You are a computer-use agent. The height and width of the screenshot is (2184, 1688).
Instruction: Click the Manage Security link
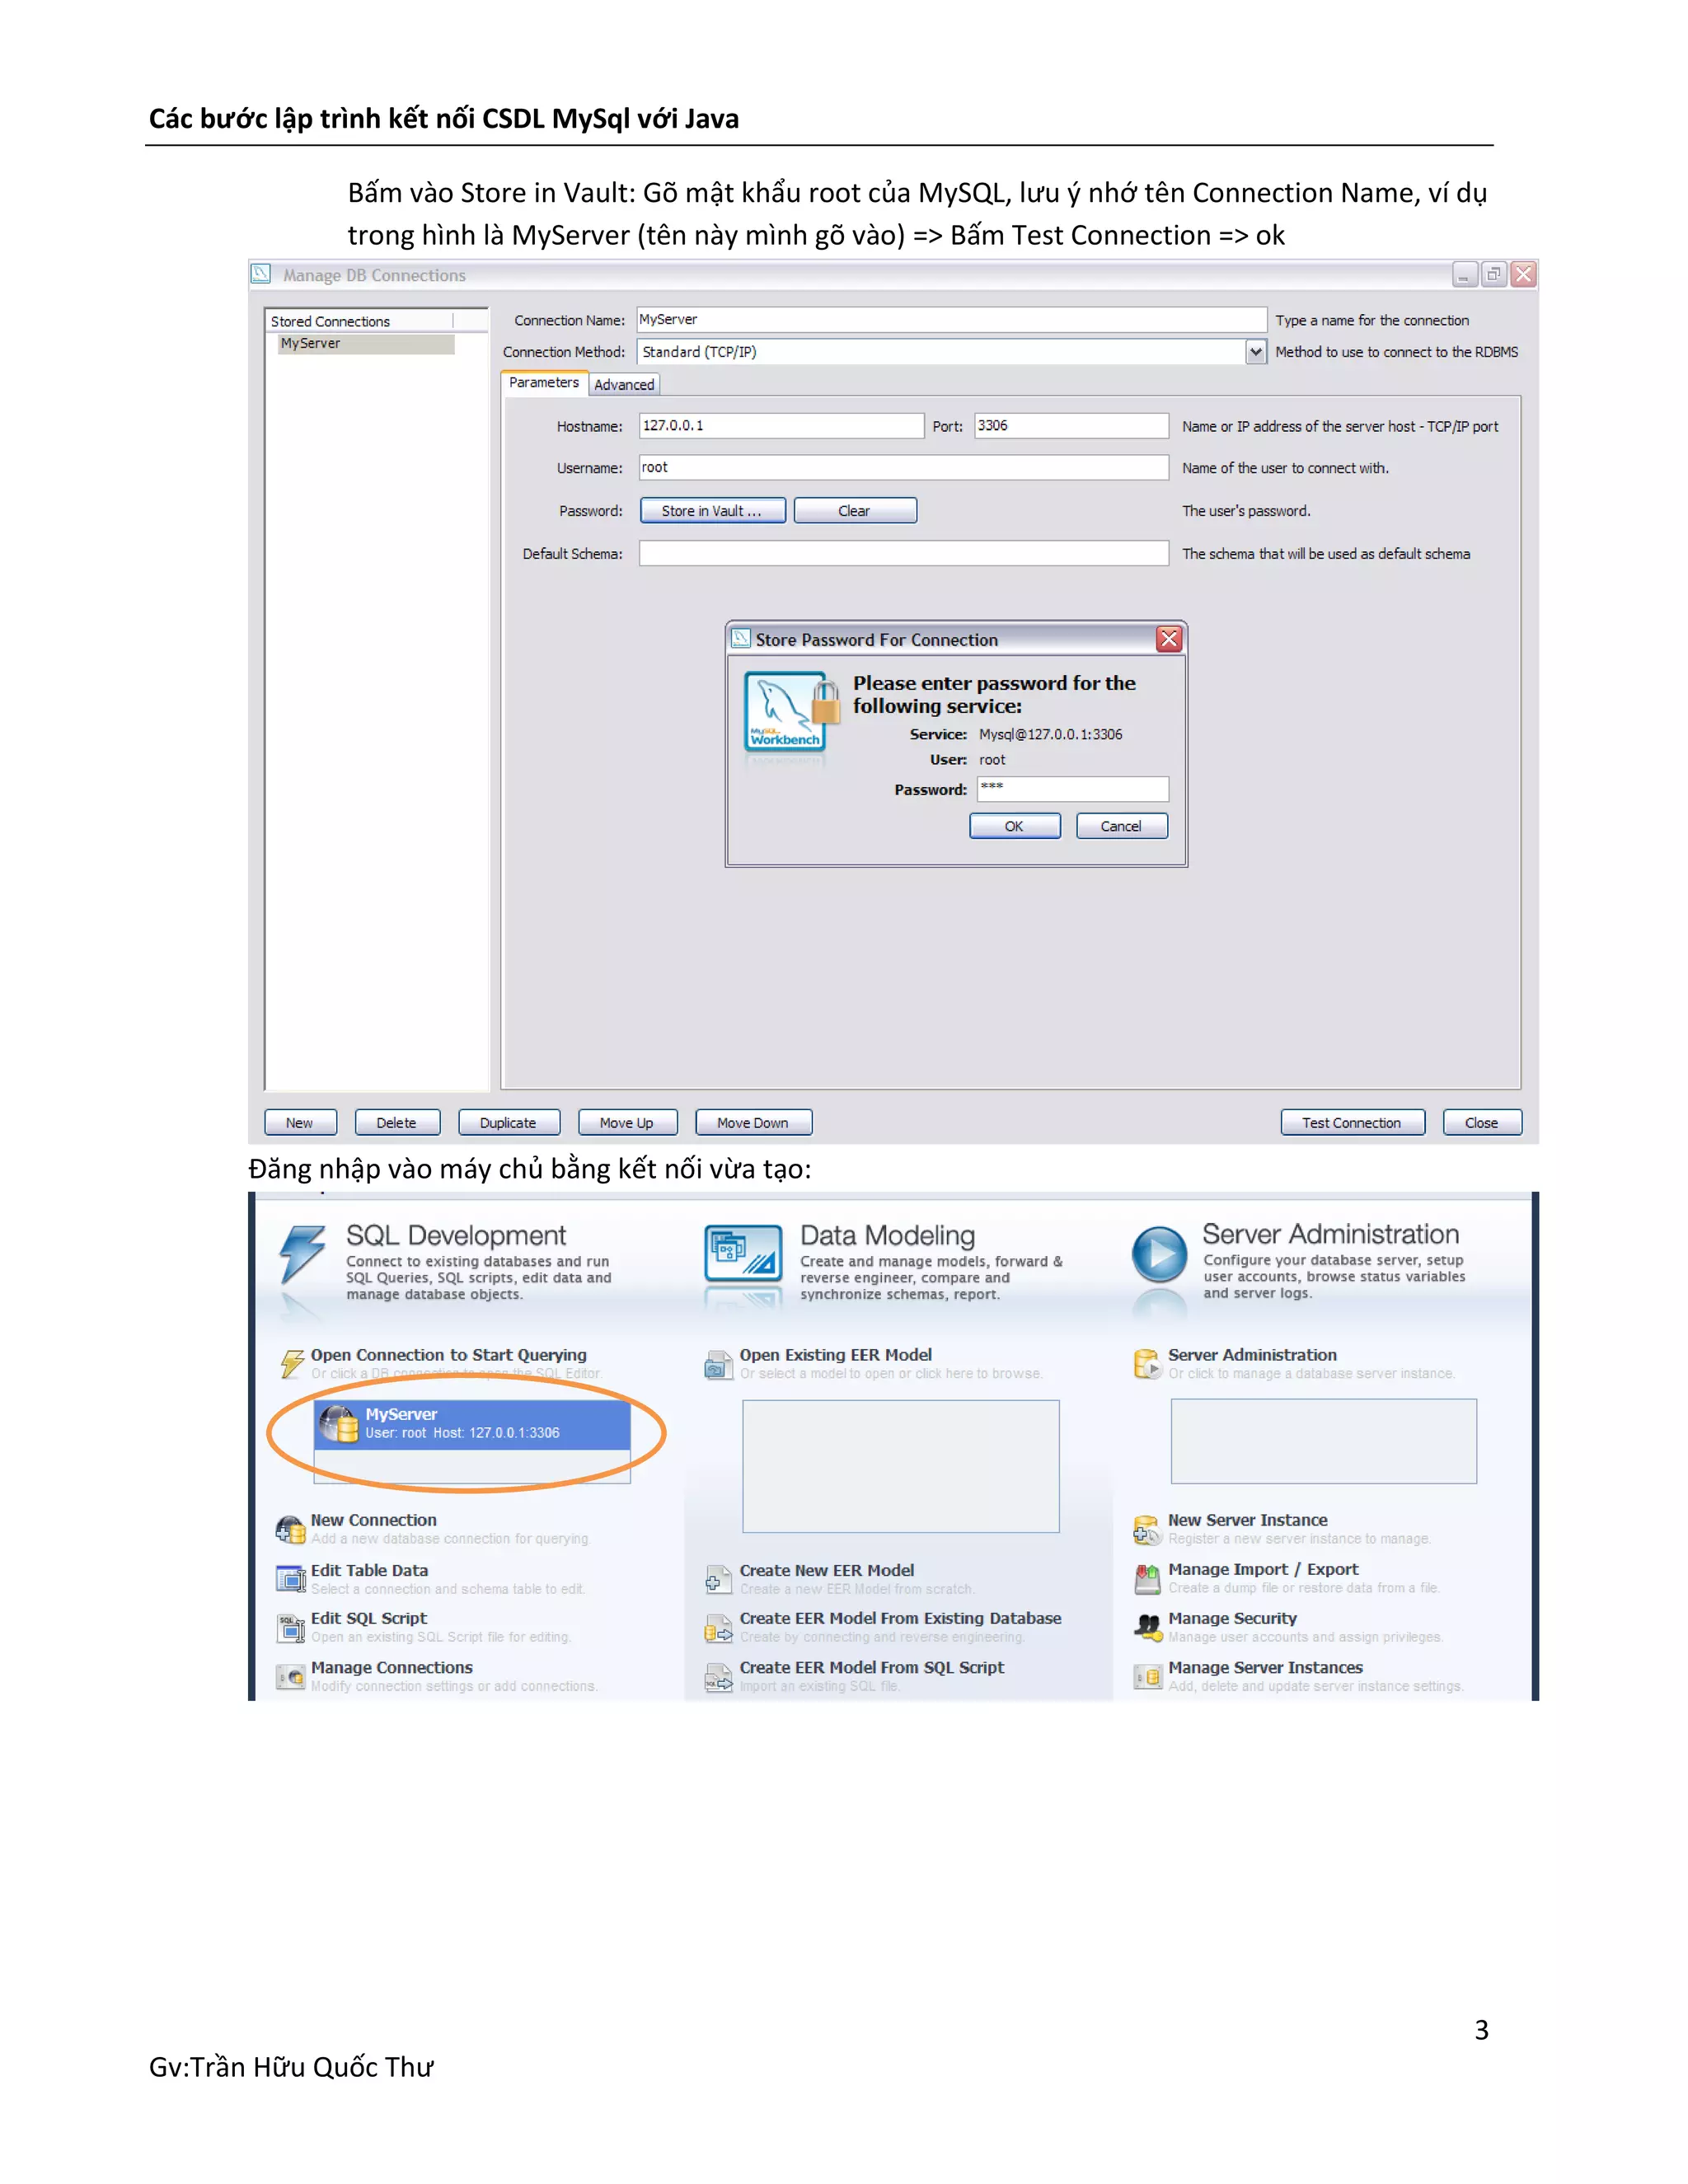pyautogui.click(x=1232, y=1618)
